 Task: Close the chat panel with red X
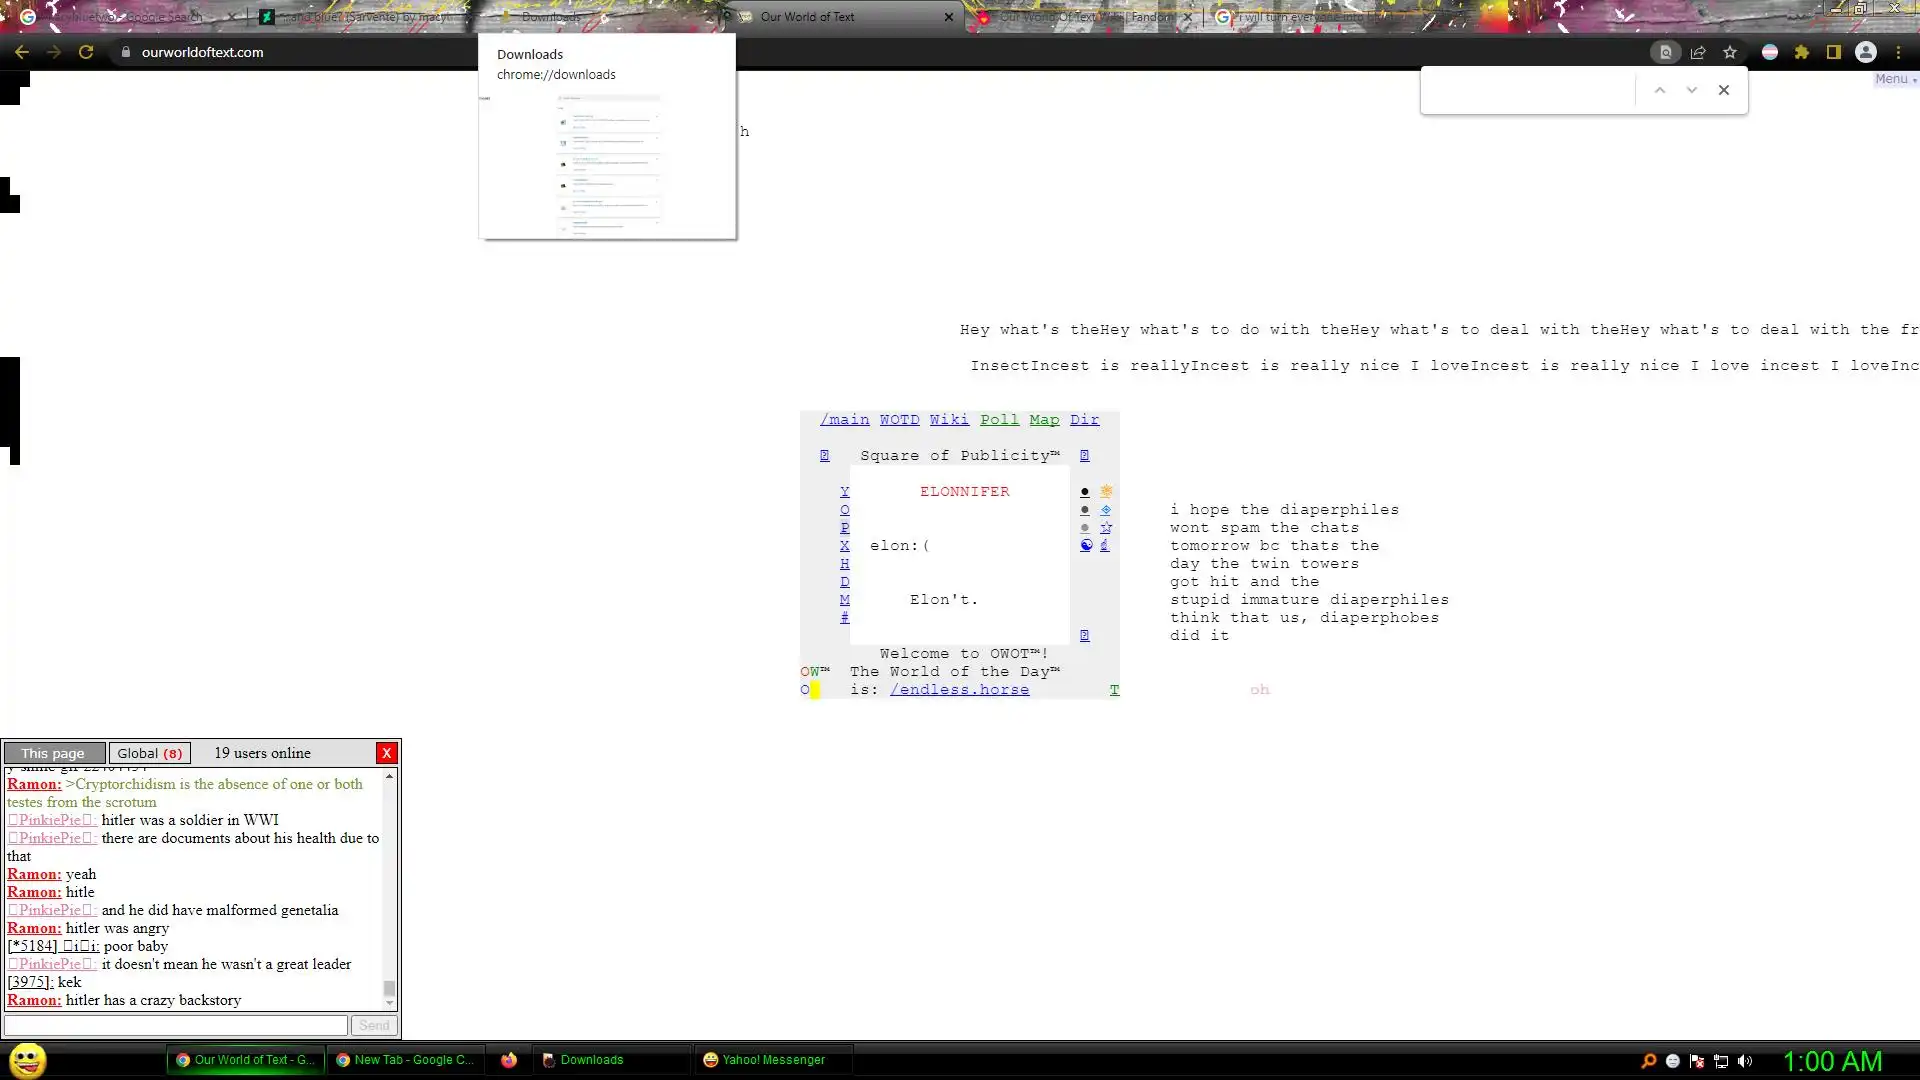(387, 753)
